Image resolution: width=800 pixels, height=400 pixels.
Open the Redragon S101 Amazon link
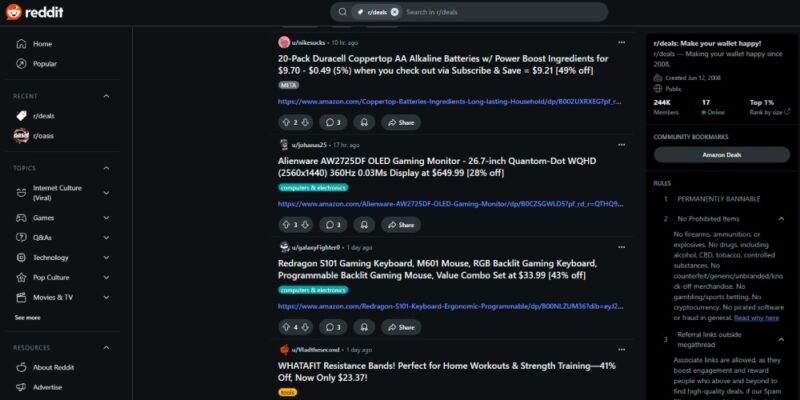[x=451, y=307]
